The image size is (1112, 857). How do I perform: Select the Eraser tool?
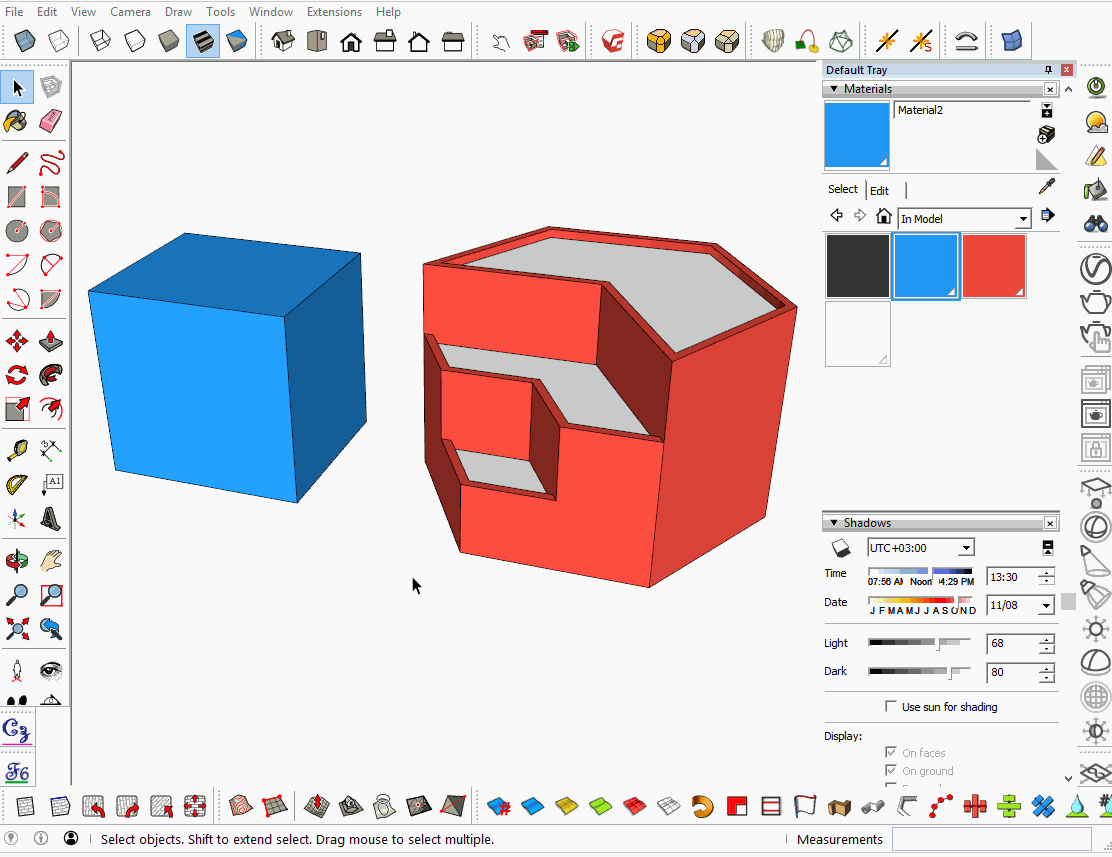(50, 121)
